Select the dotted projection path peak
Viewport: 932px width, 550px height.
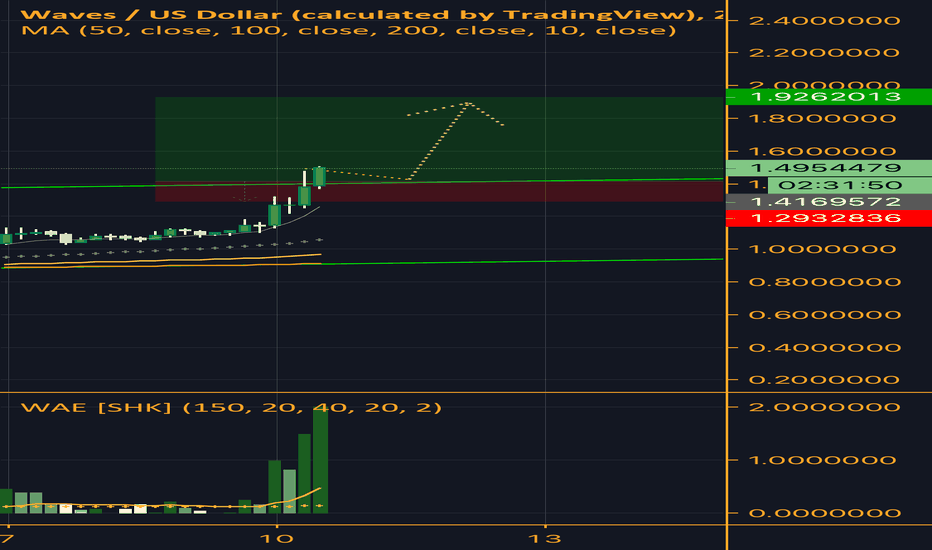[468, 103]
